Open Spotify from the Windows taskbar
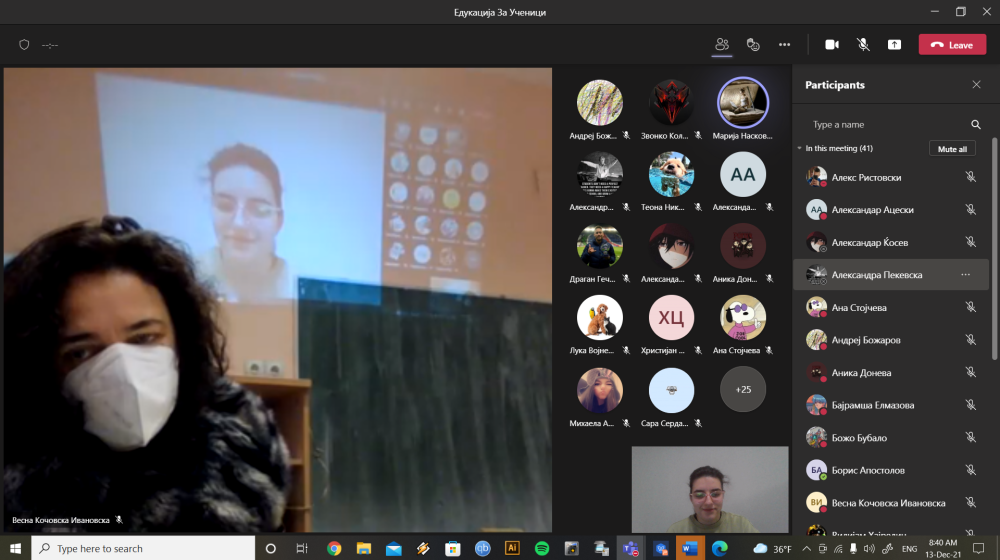This screenshot has height=560, width=1000. pyautogui.click(x=542, y=548)
